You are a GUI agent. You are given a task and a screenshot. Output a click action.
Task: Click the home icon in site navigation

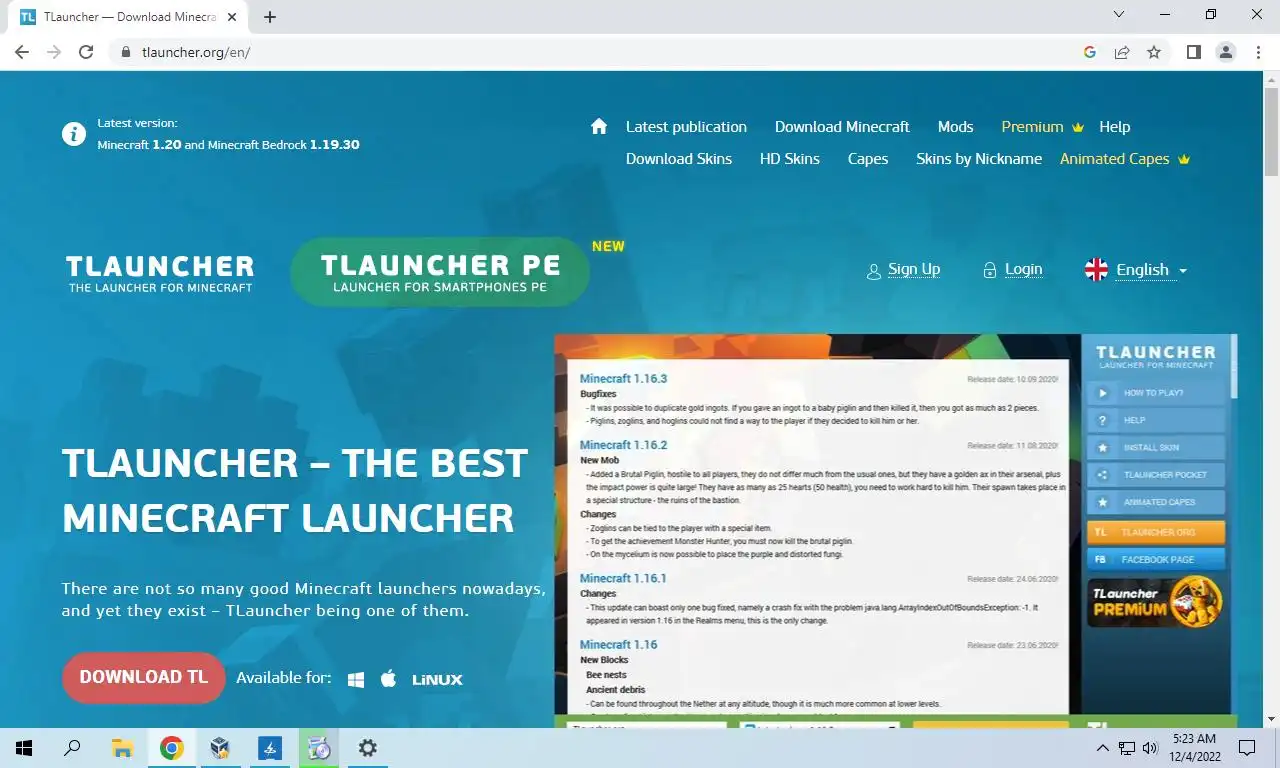click(x=599, y=126)
